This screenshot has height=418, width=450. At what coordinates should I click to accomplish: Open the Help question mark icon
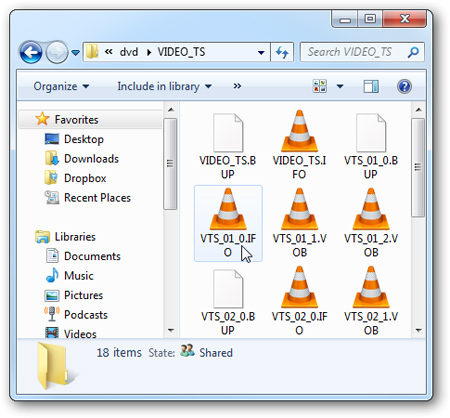click(x=404, y=87)
